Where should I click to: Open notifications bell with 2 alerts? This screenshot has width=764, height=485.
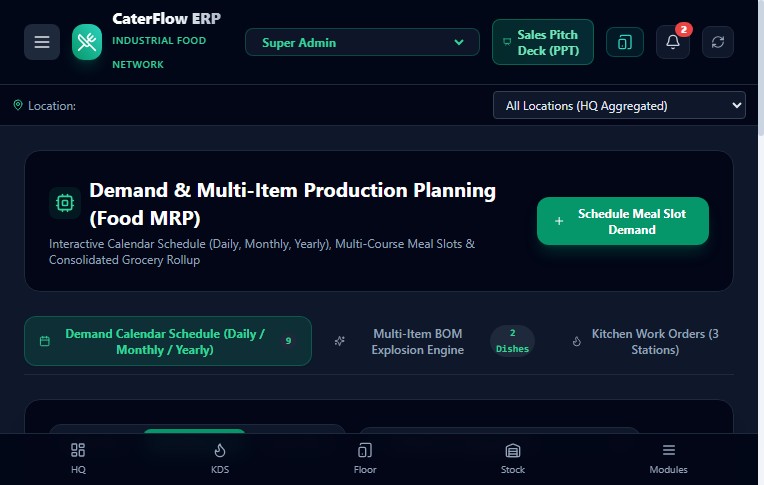[x=673, y=42]
